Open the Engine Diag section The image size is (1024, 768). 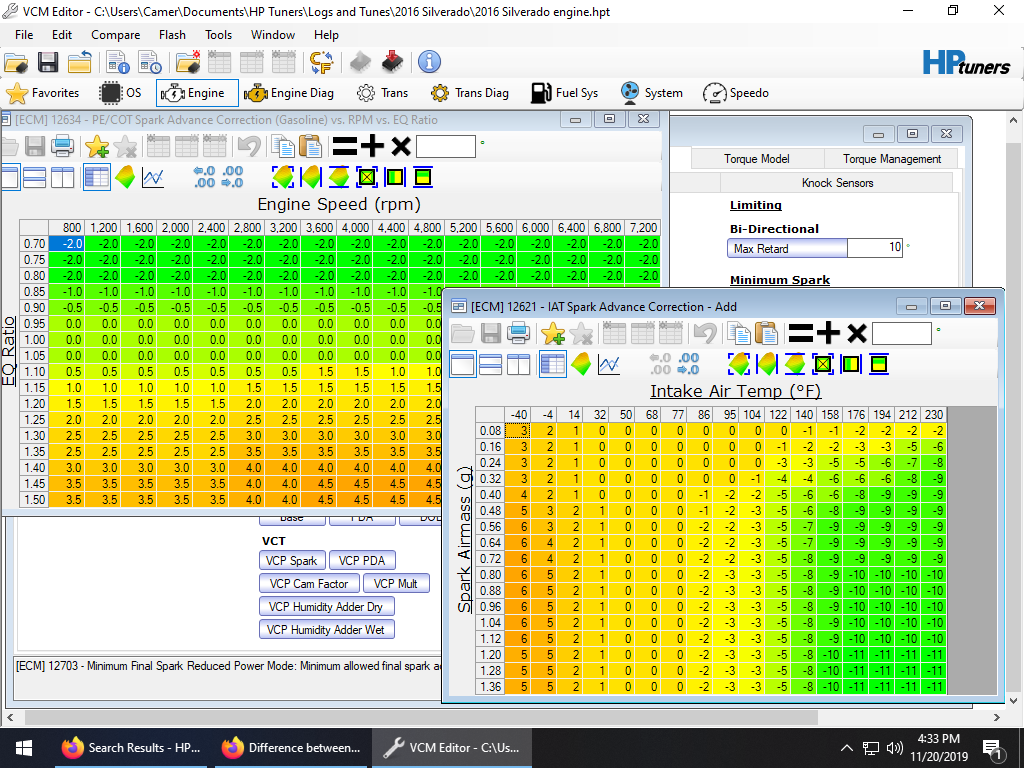289,93
